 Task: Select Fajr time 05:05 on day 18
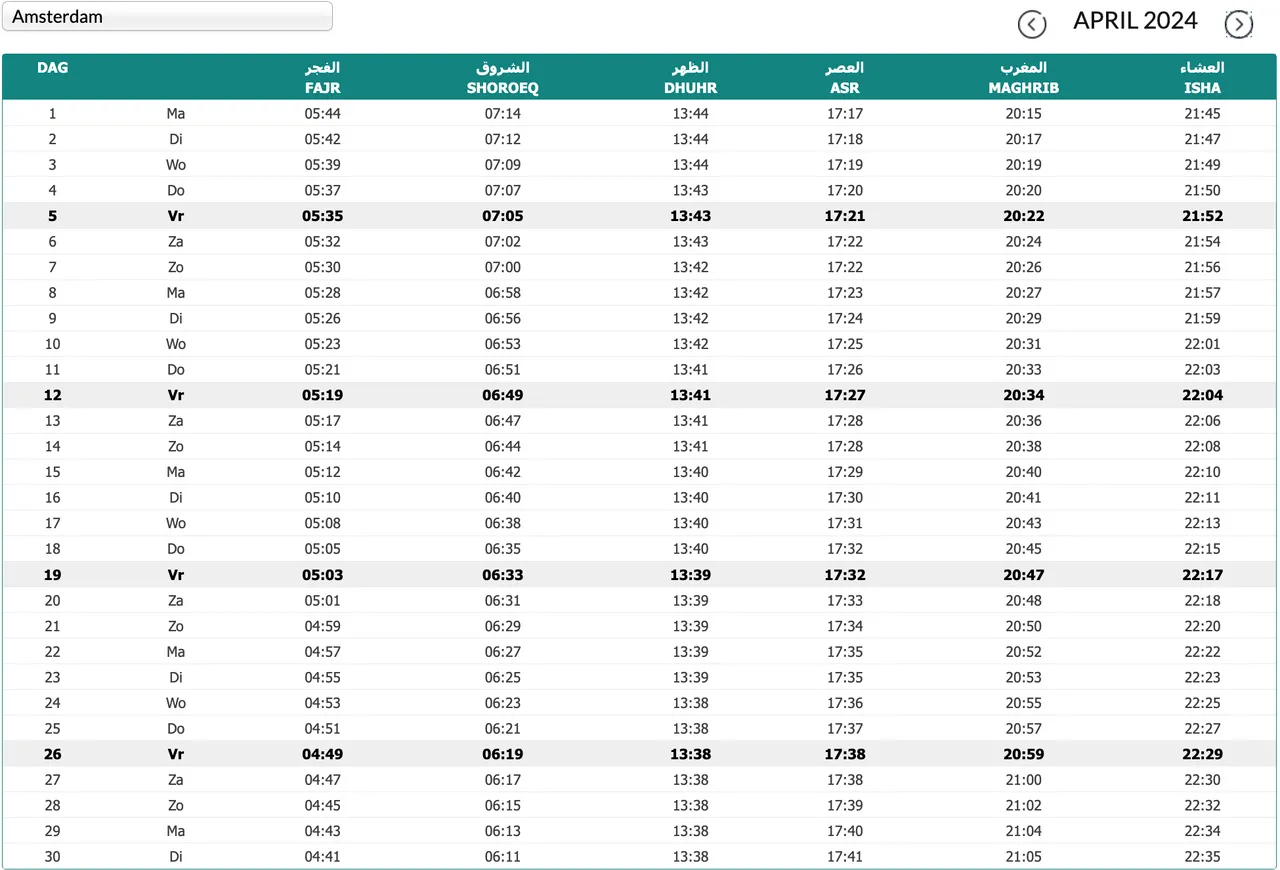(323, 549)
